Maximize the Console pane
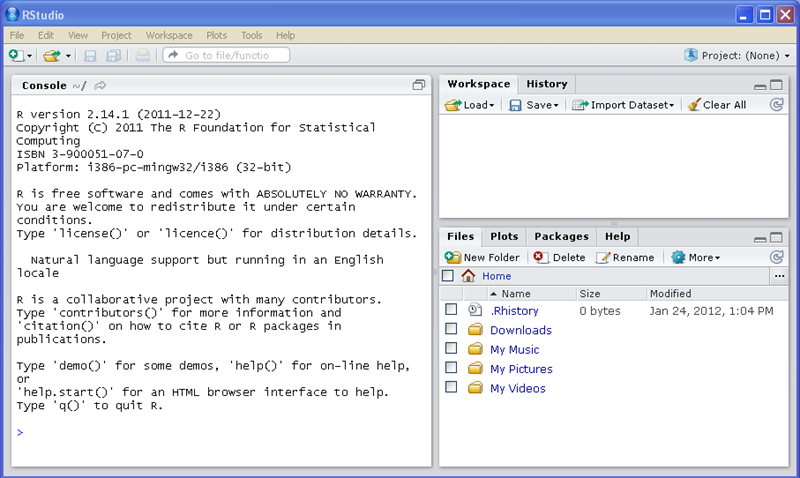The width and height of the screenshot is (800, 478). (x=419, y=86)
